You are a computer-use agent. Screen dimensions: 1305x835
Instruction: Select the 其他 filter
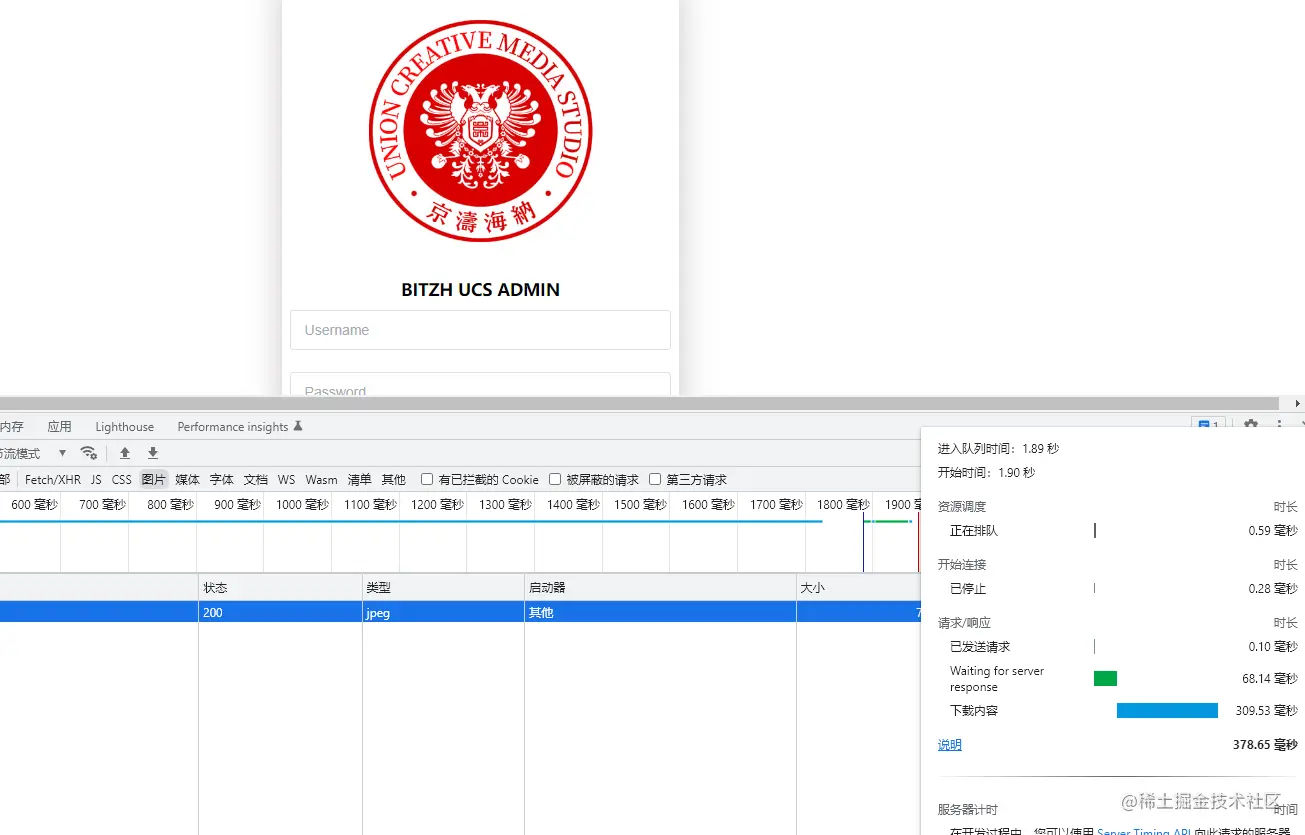(394, 480)
